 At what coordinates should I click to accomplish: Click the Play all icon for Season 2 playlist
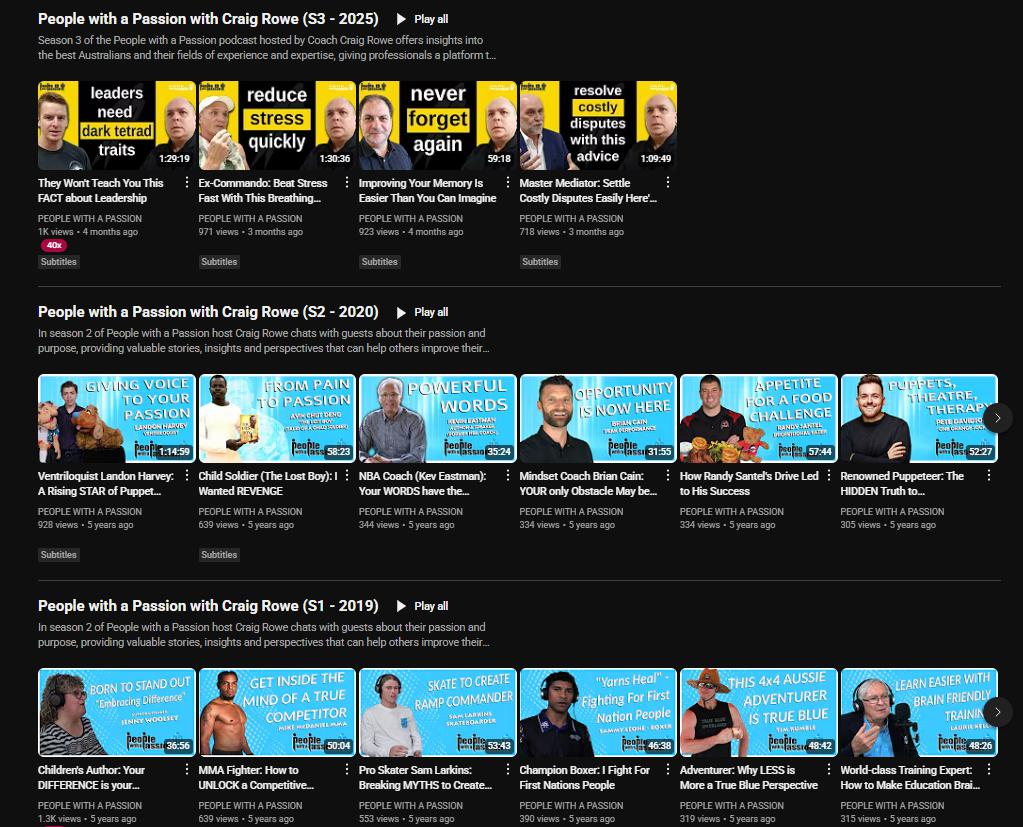[x=400, y=312]
